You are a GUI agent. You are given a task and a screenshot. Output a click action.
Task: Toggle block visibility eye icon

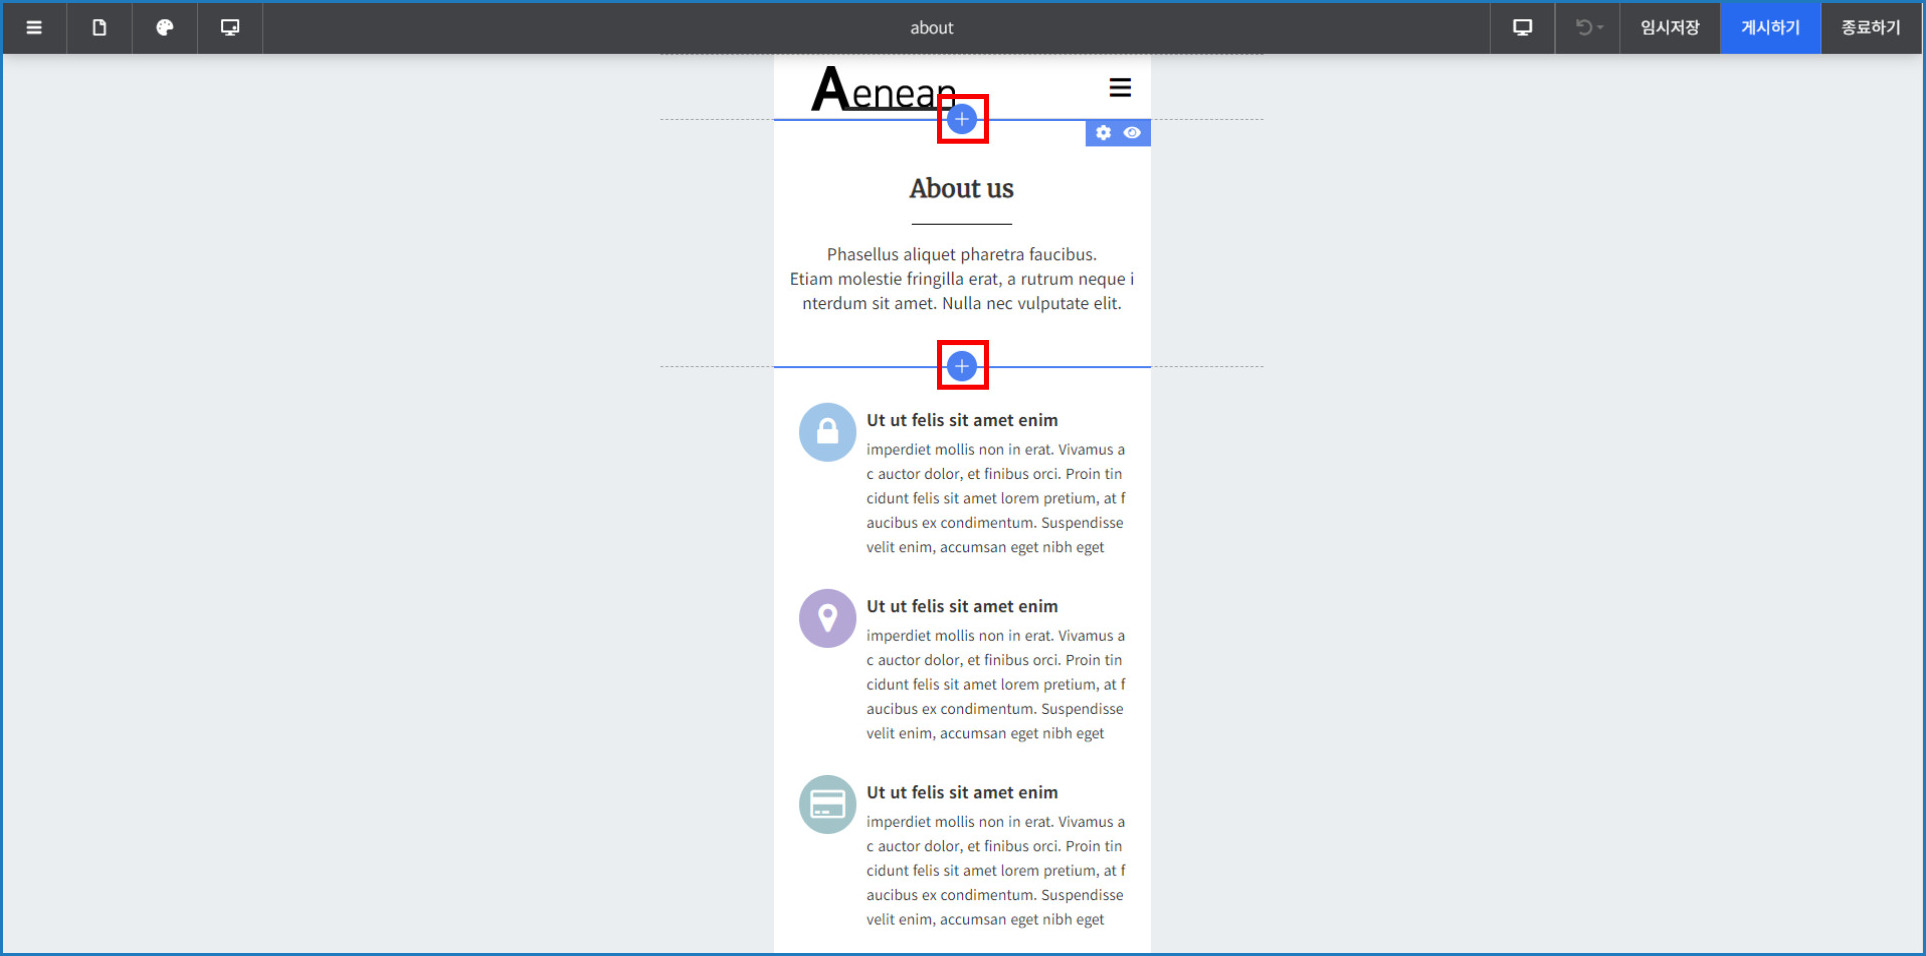[x=1132, y=133]
